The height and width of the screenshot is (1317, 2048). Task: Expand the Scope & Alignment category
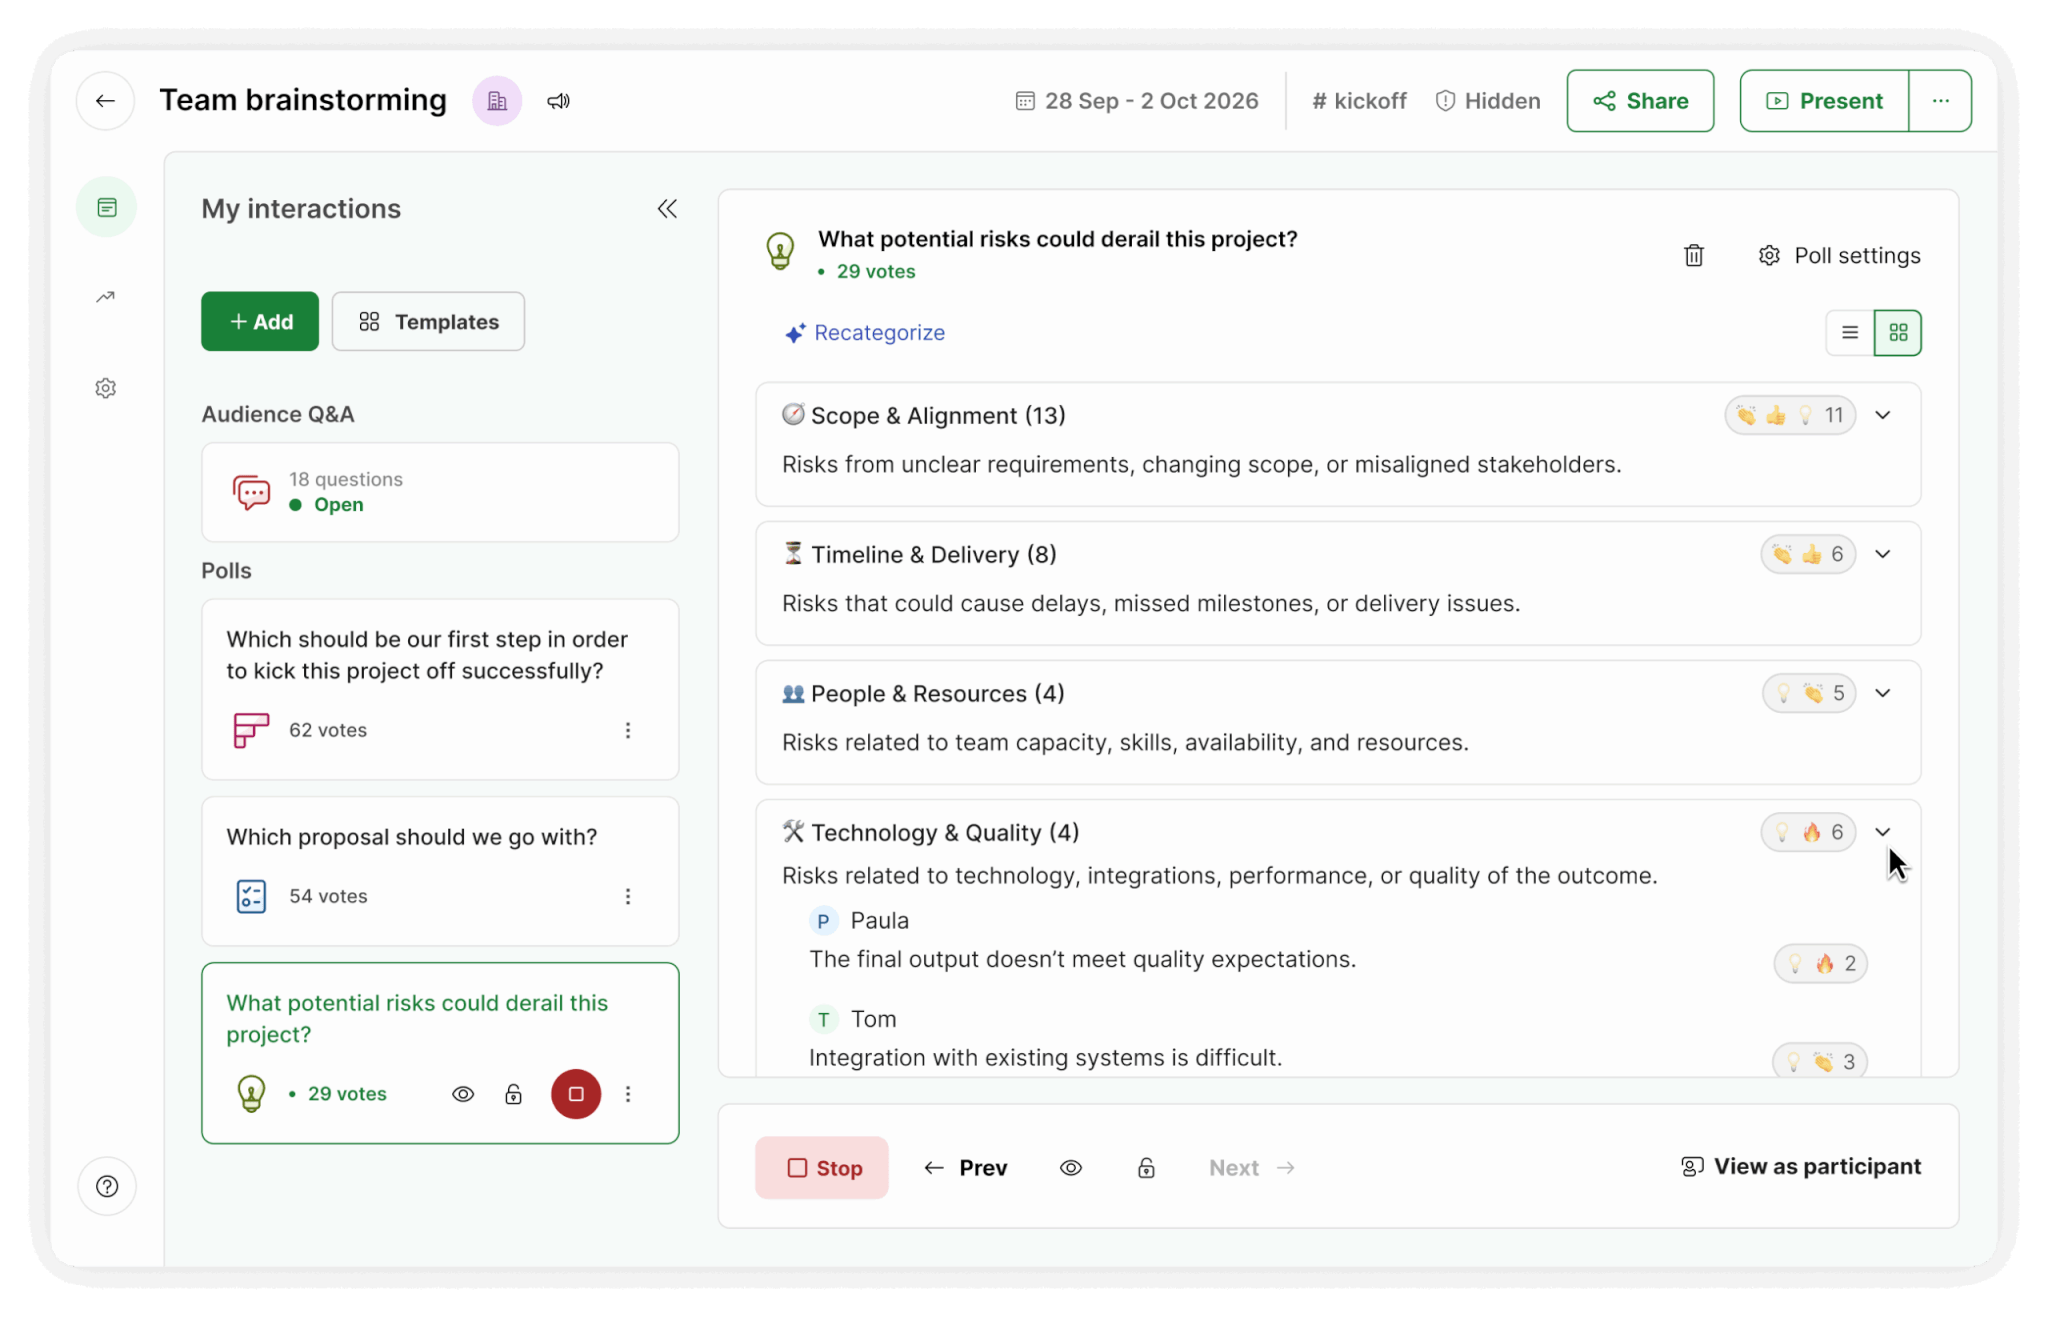(1883, 415)
